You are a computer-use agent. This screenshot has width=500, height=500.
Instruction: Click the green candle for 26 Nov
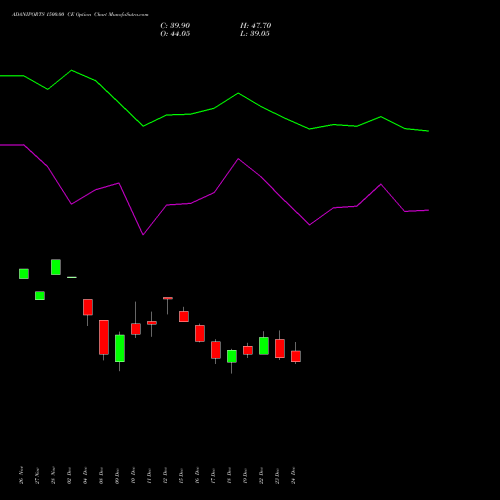click(24, 274)
